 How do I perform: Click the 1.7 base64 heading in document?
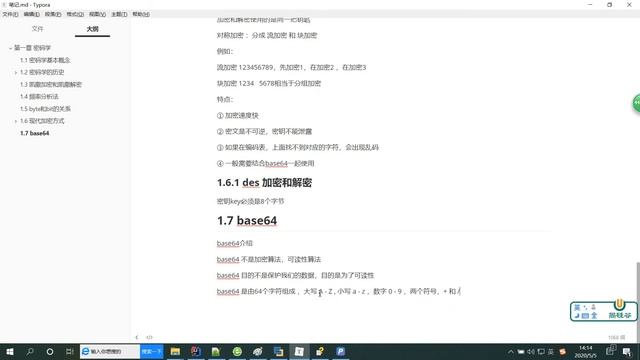pos(247,220)
